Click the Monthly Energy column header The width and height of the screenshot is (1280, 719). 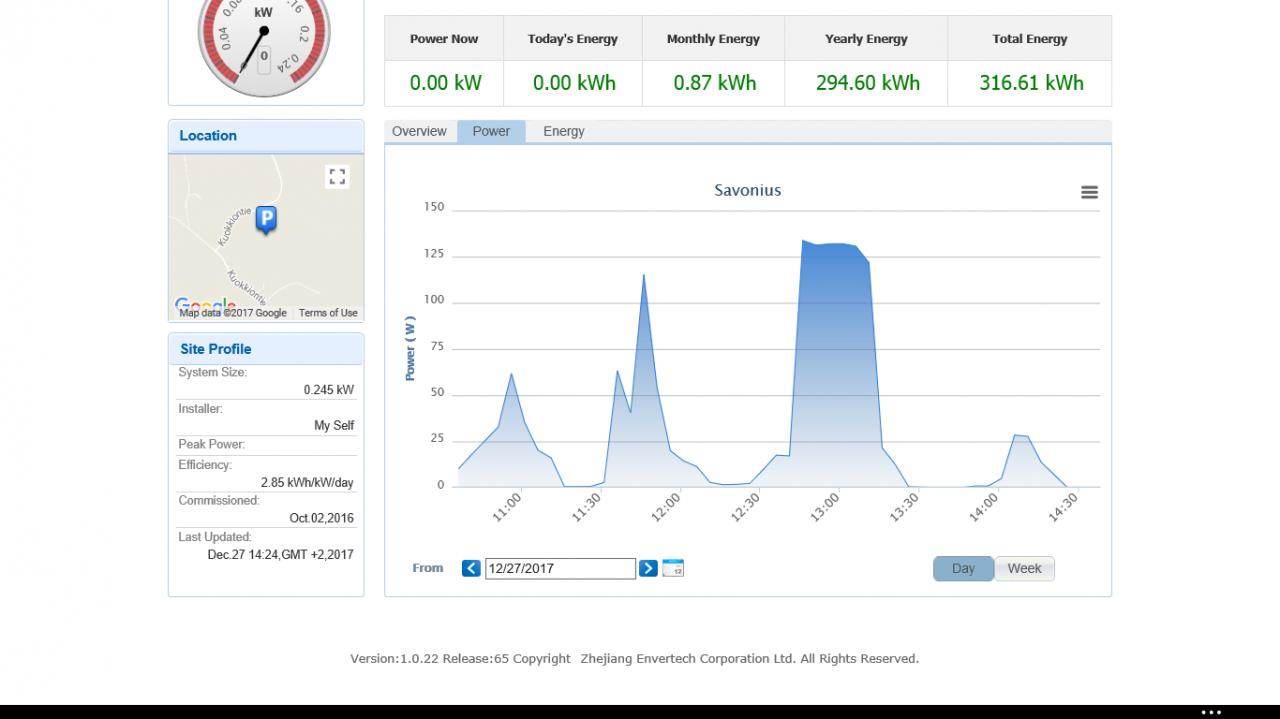click(x=713, y=39)
